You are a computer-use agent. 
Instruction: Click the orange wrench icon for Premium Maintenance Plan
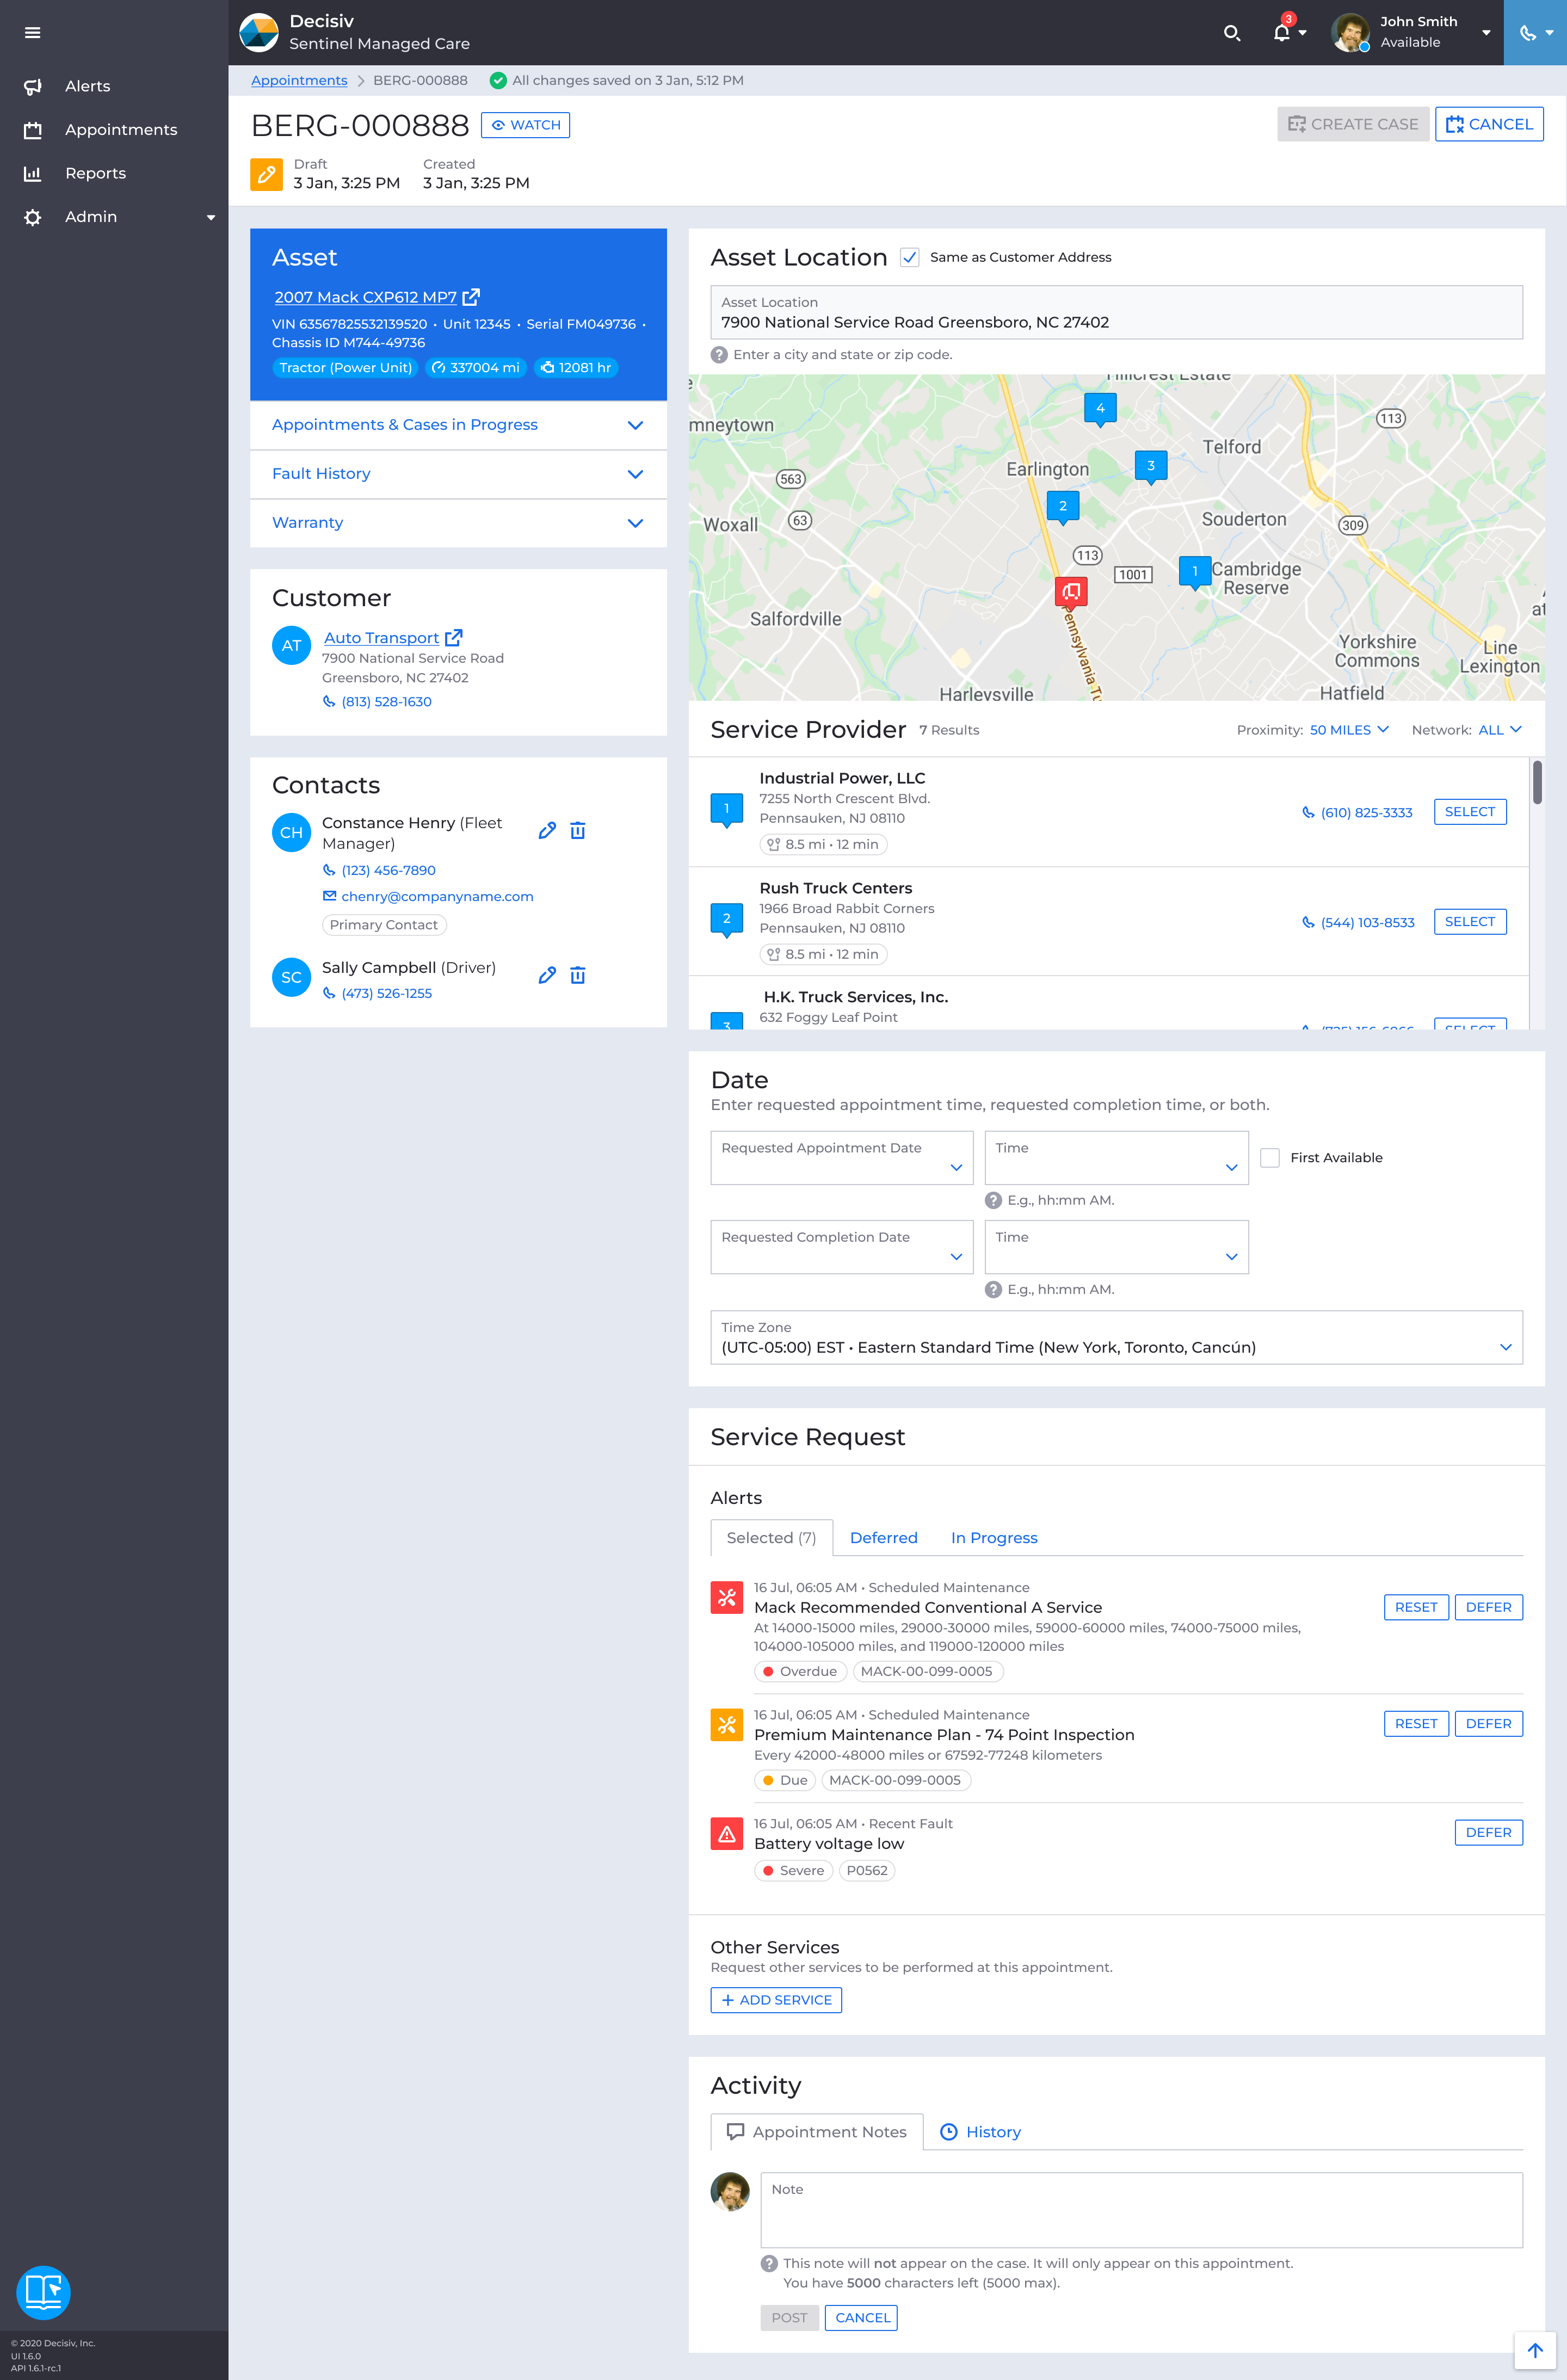tap(727, 1725)
